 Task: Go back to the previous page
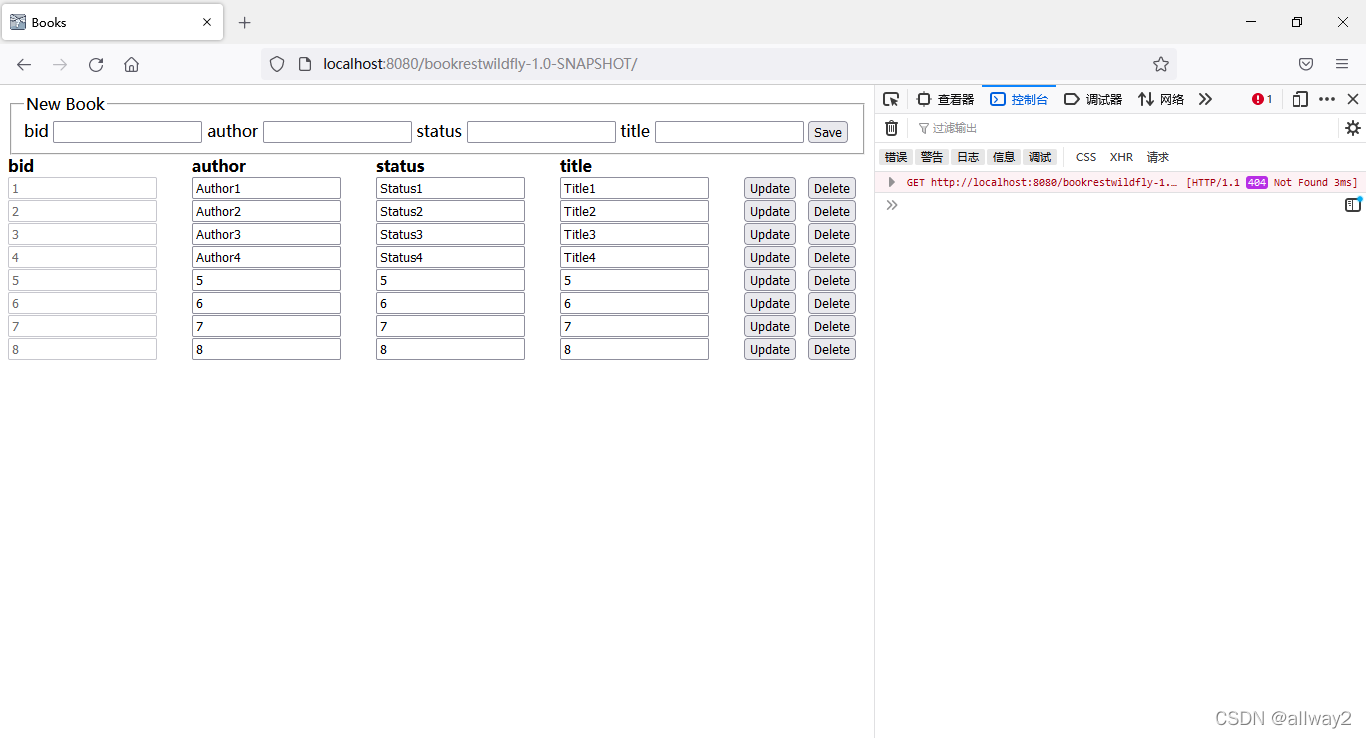click(24, 64)
